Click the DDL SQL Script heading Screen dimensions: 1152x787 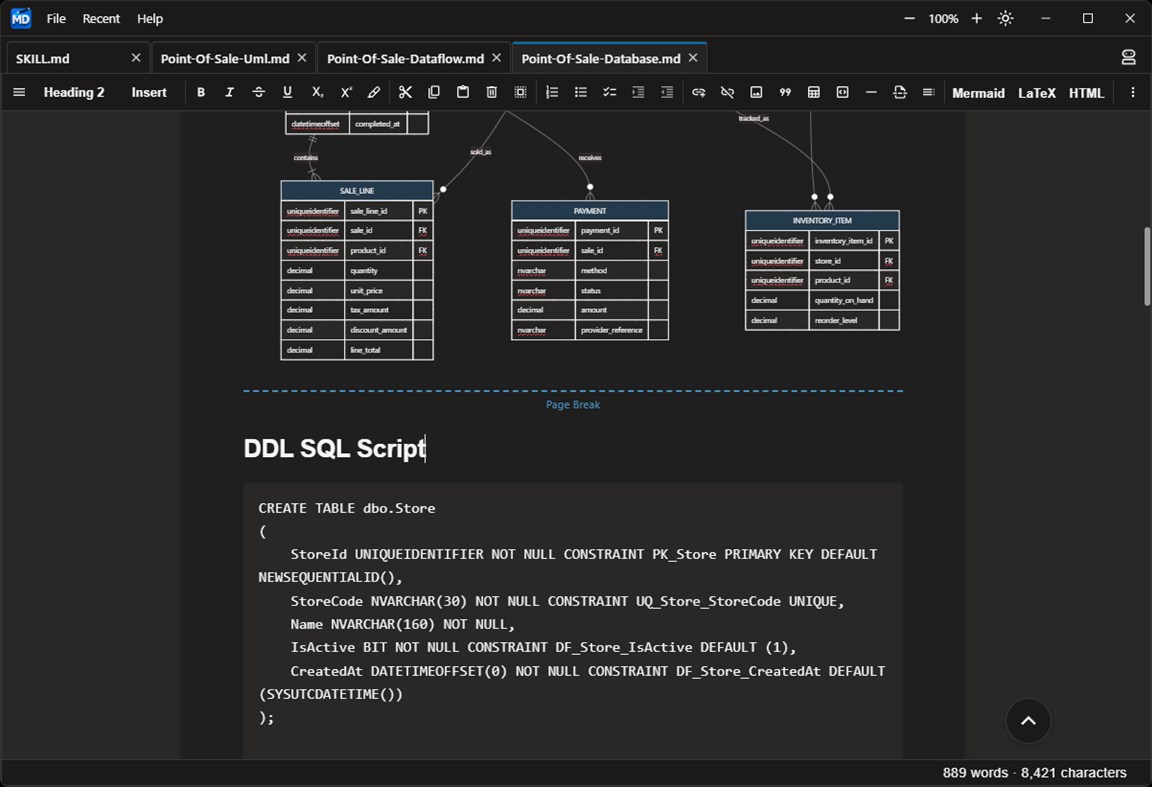(x=334, y=448)
